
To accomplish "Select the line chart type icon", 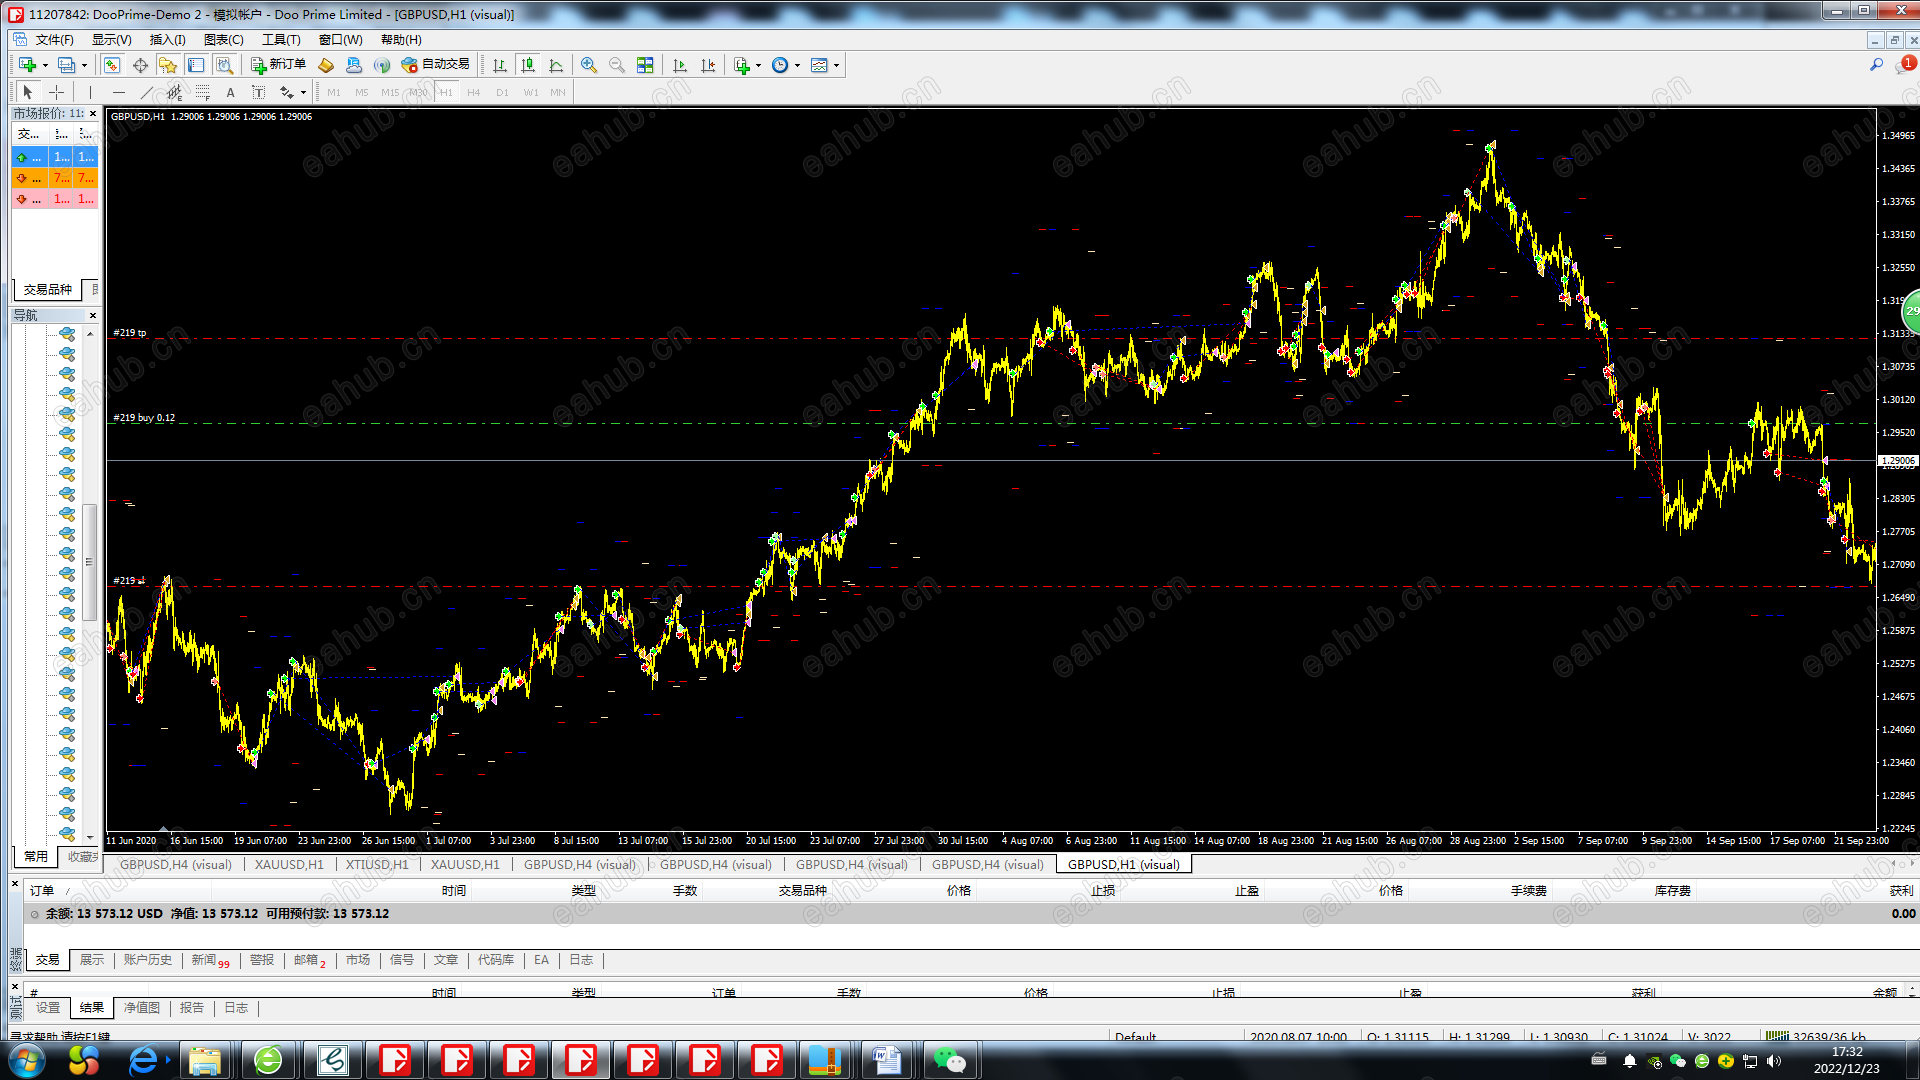I will pos(556,65).
